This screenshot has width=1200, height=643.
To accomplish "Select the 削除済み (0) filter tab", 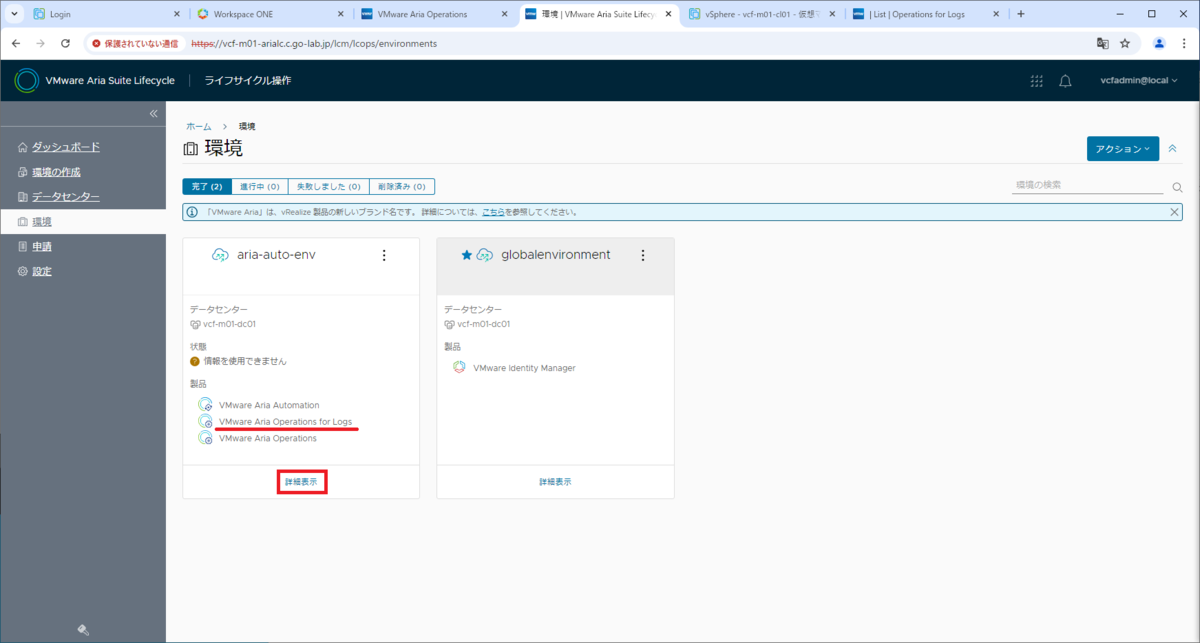I will coord(402,186).
